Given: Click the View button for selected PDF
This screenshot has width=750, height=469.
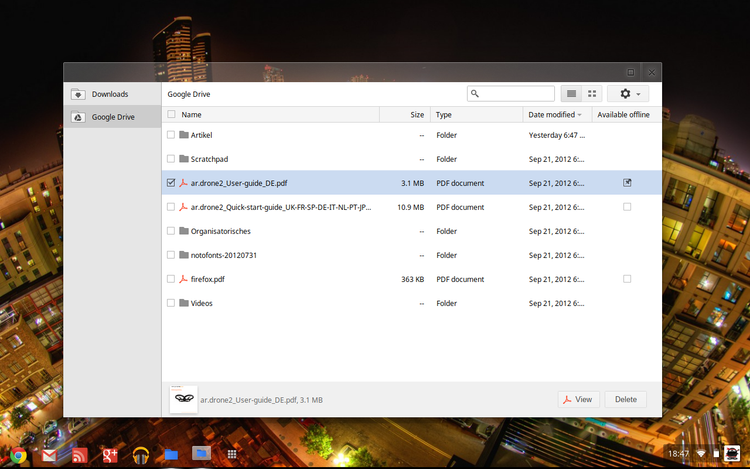Looking at the screenshot, I should point(576,399).
